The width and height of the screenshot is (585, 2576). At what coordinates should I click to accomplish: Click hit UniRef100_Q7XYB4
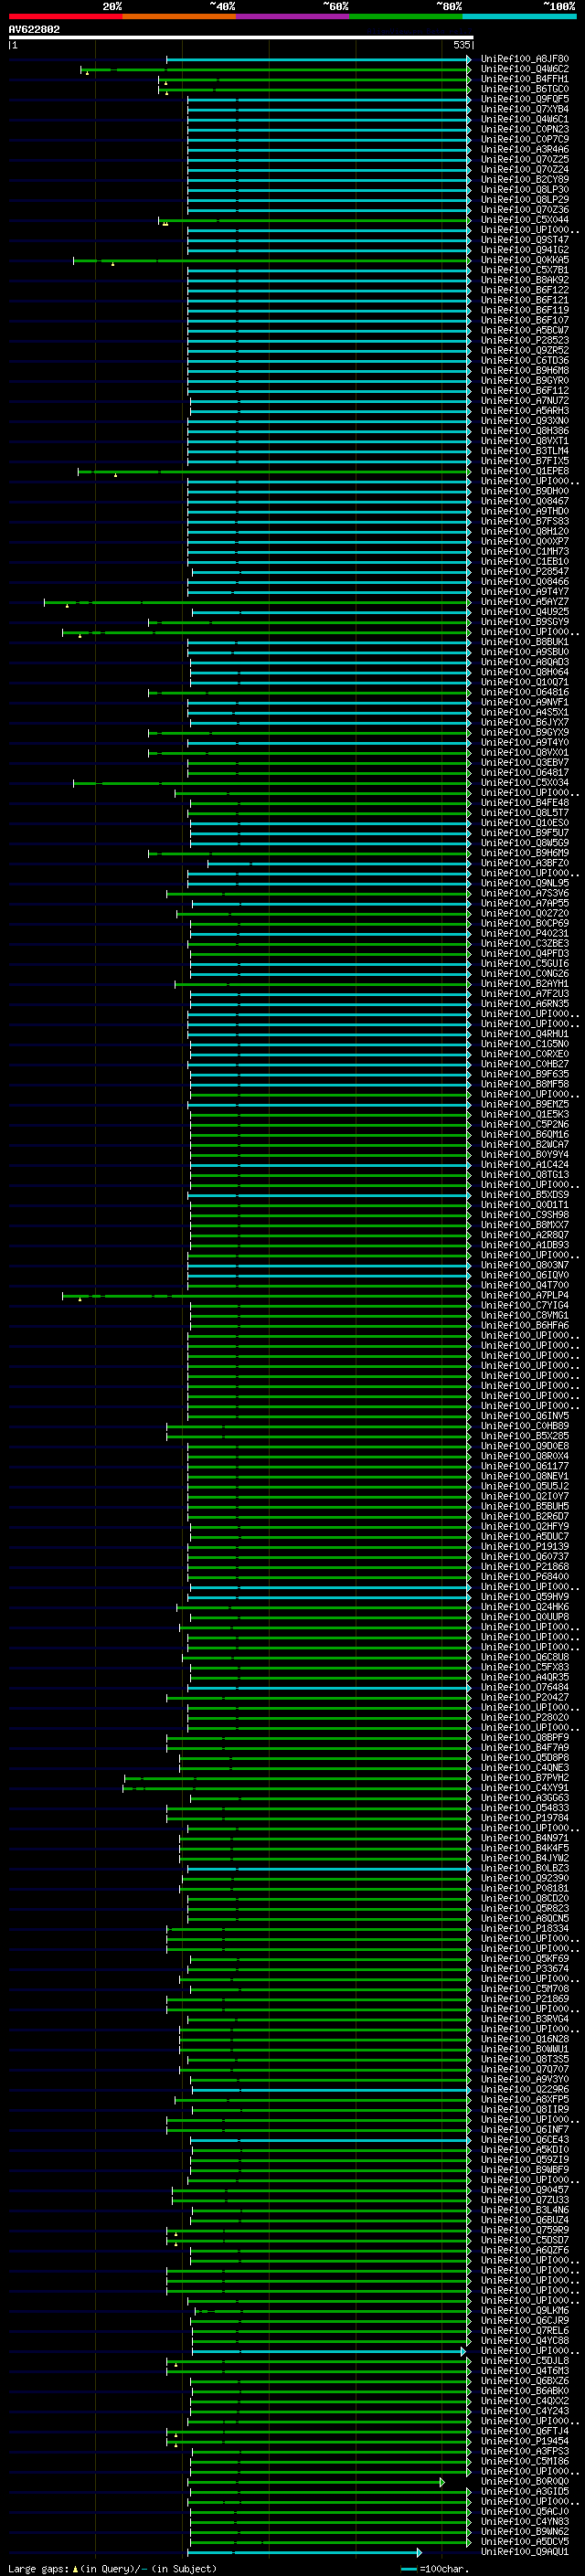[525, 109]
